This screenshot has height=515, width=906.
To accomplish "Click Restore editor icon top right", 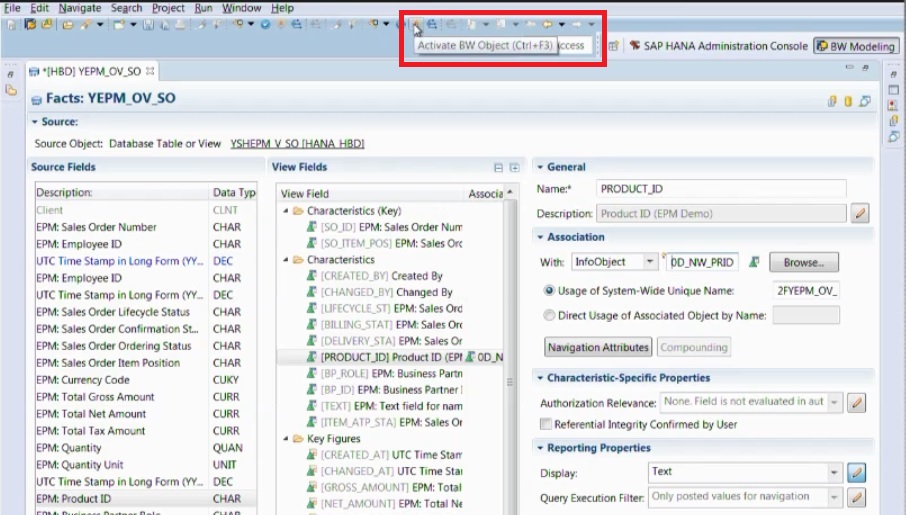I will [865, 68].
